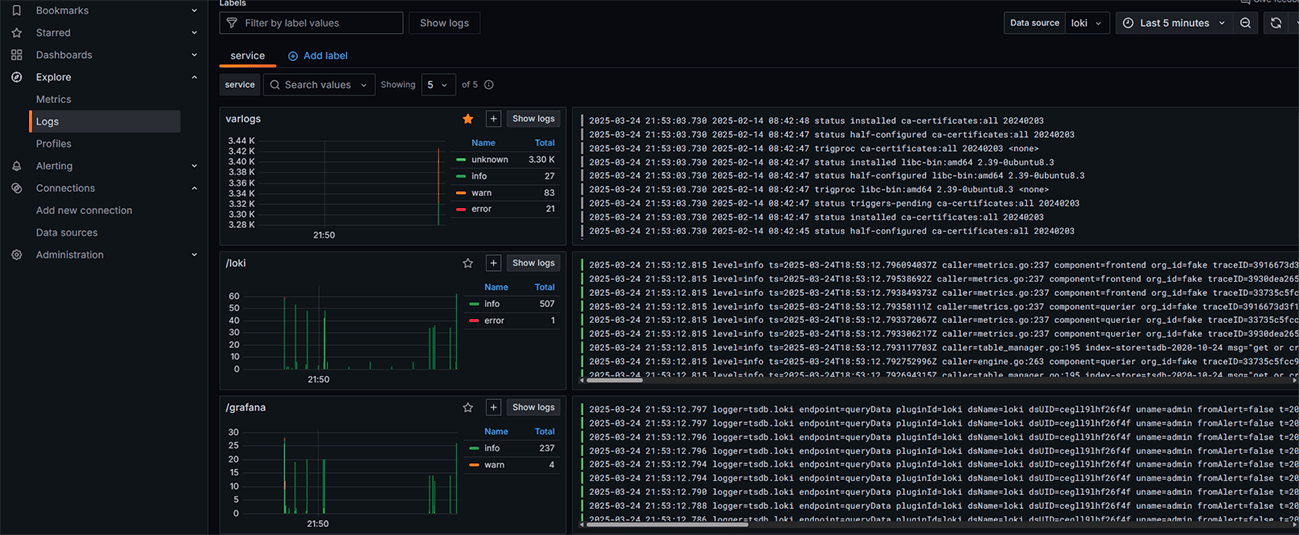This screenshot has height=535, width=1299.
Task: Collapse the Bookmarks section chevron
Action: [x=194, y=10]
